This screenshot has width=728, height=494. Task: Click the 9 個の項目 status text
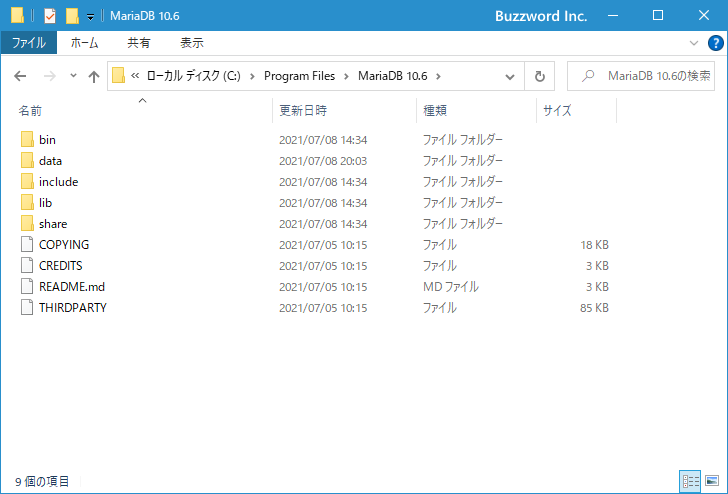[x=42, y=481]
